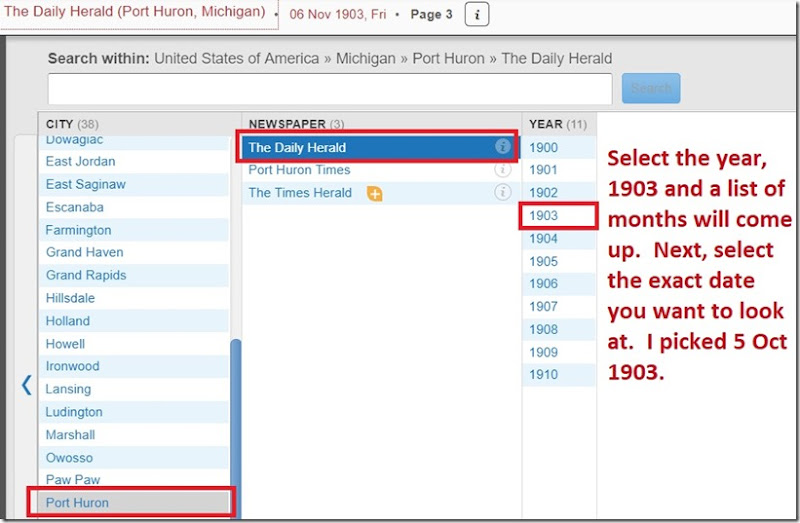The height and width of the screenshot is (523, 800).
Task: Select year 1902
Action: coord(559,193)
